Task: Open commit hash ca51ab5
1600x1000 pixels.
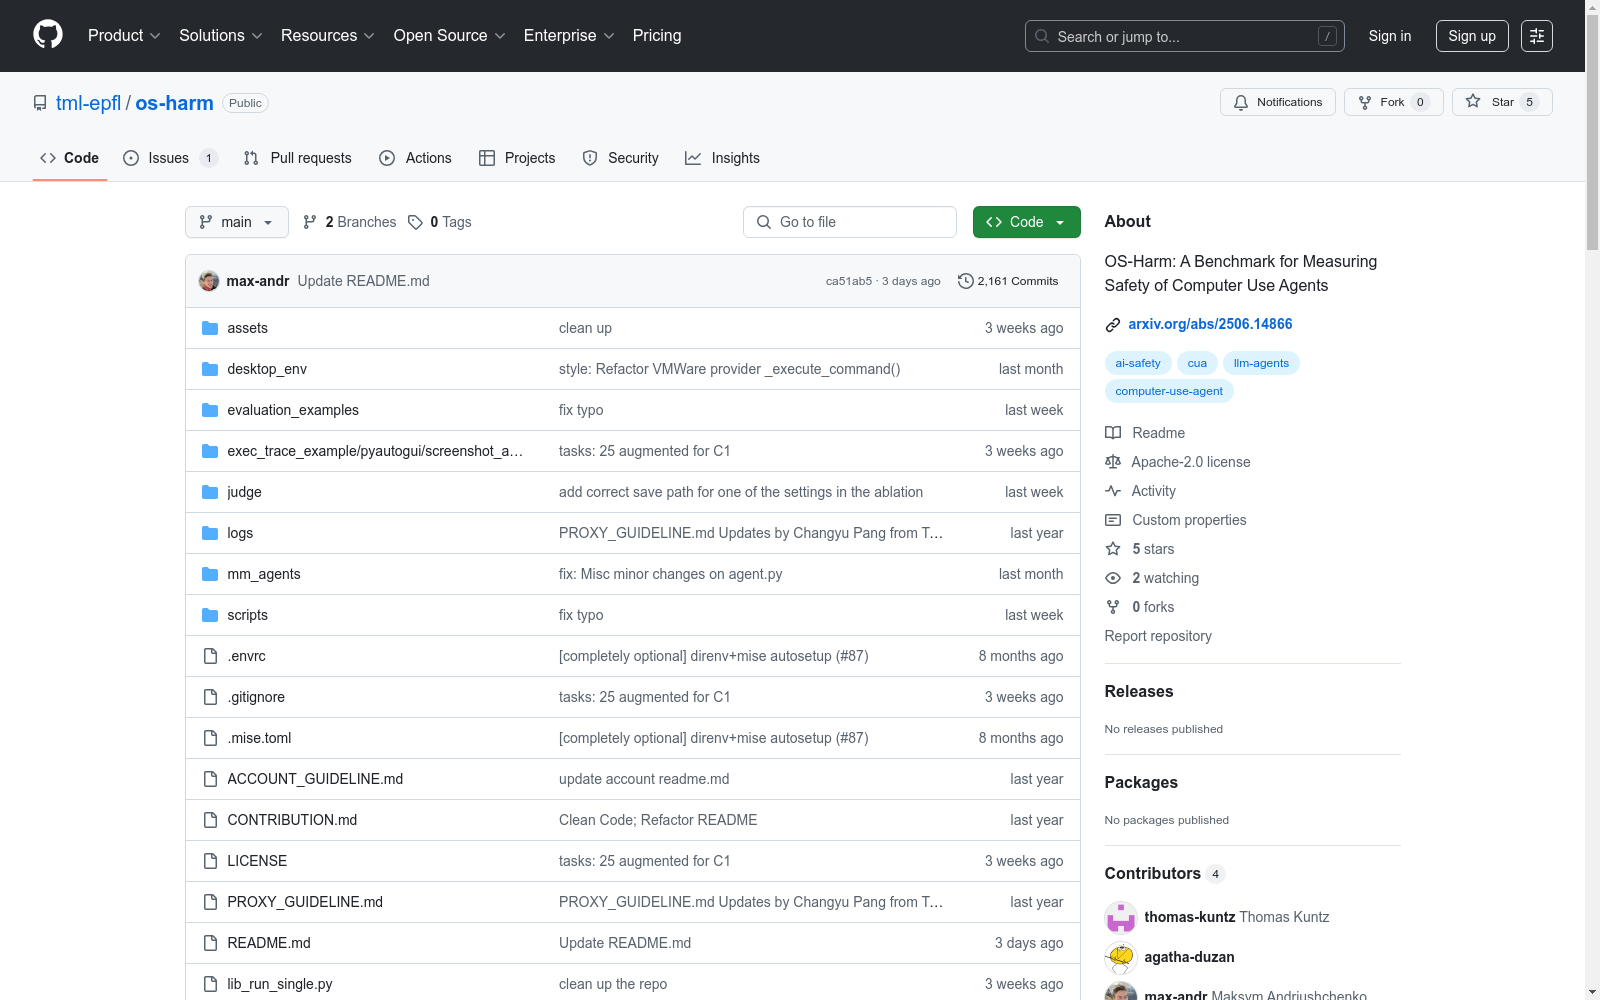Action: 849,281
